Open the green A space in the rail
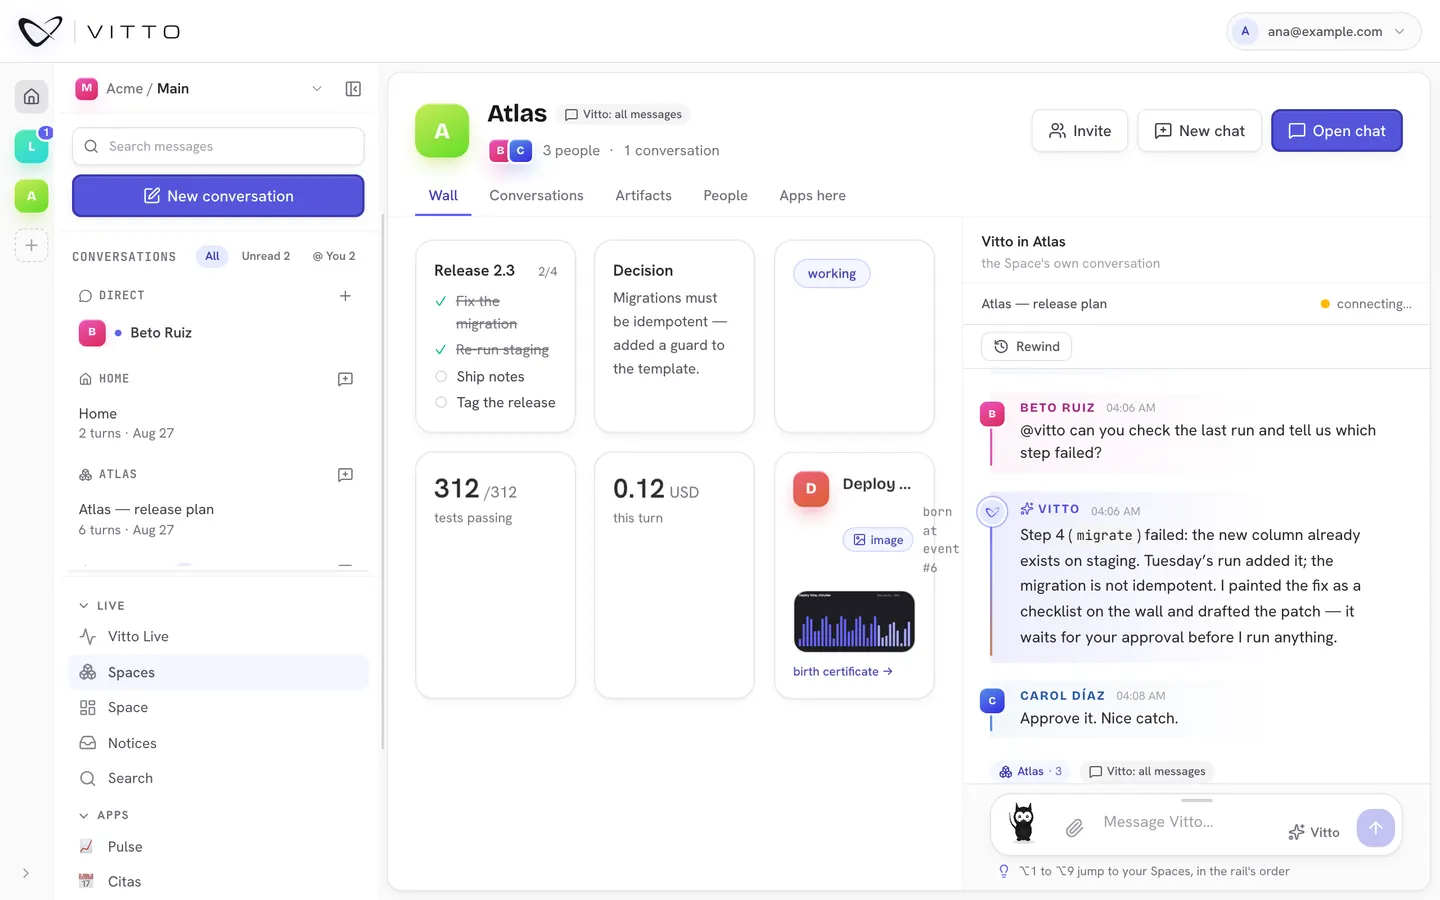This screenshot has height=900, width=1440. (31, 196)
